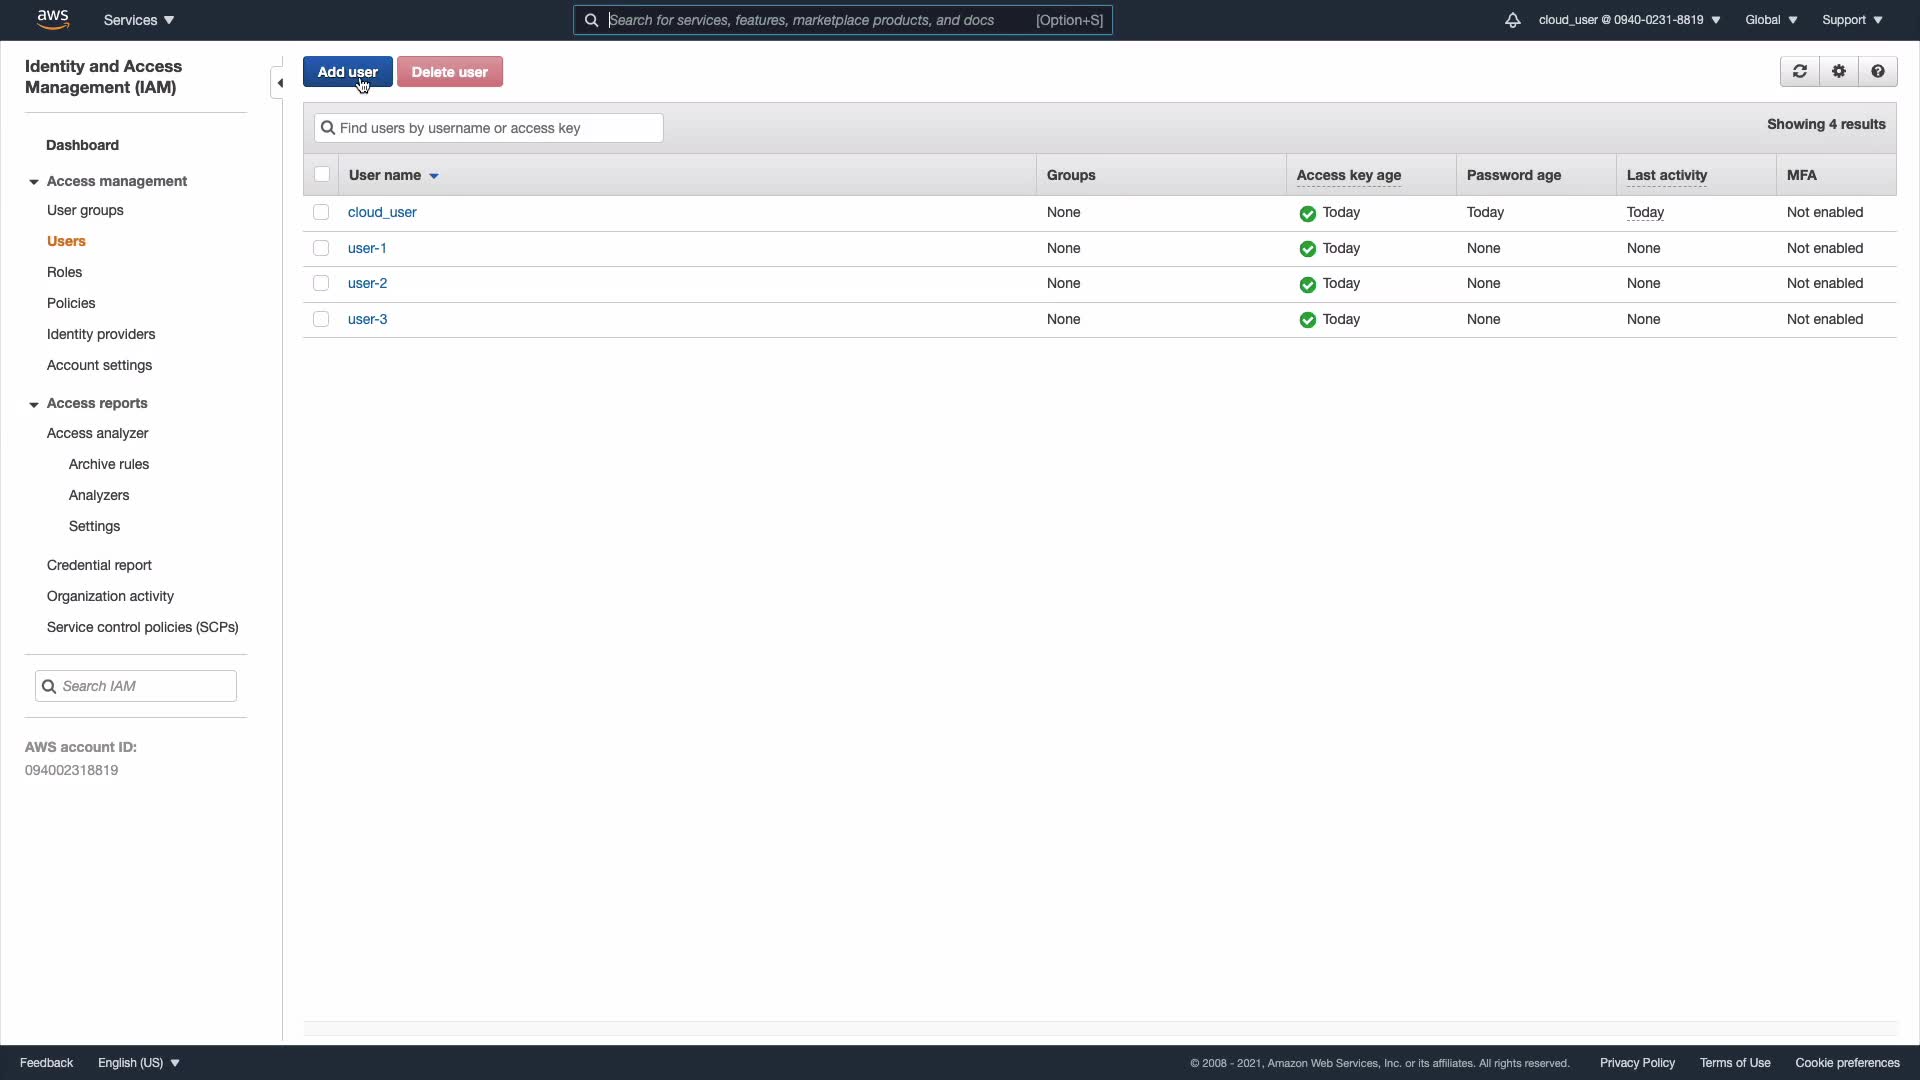This screenshot has width=1920, height=1080.
Task: Collapse the IAM side navigation arrow
Action: (279, 83)
